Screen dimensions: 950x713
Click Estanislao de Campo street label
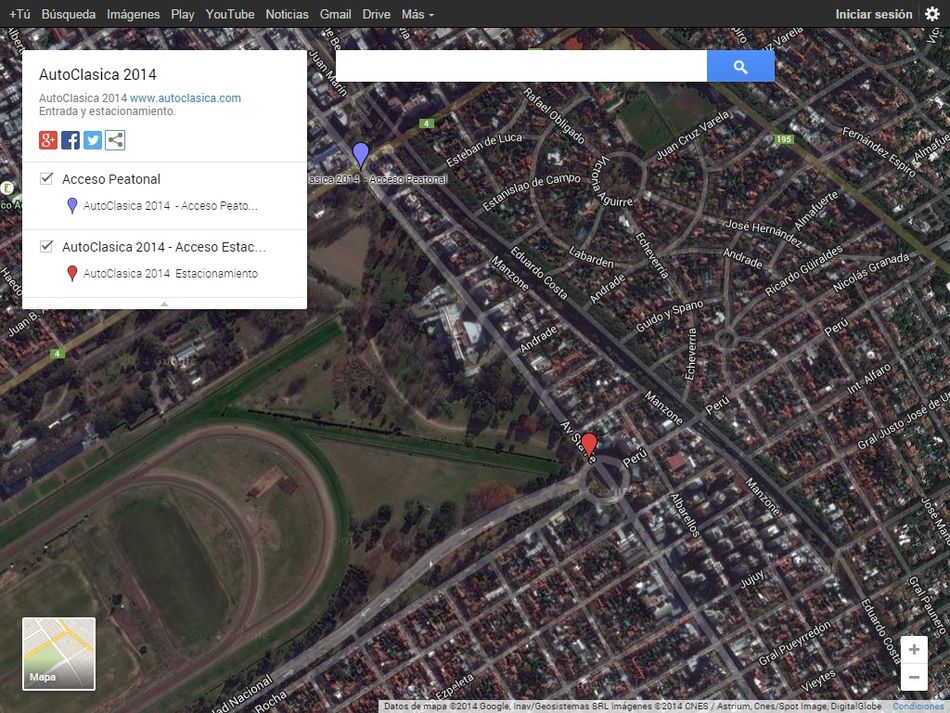pos(531,191)
